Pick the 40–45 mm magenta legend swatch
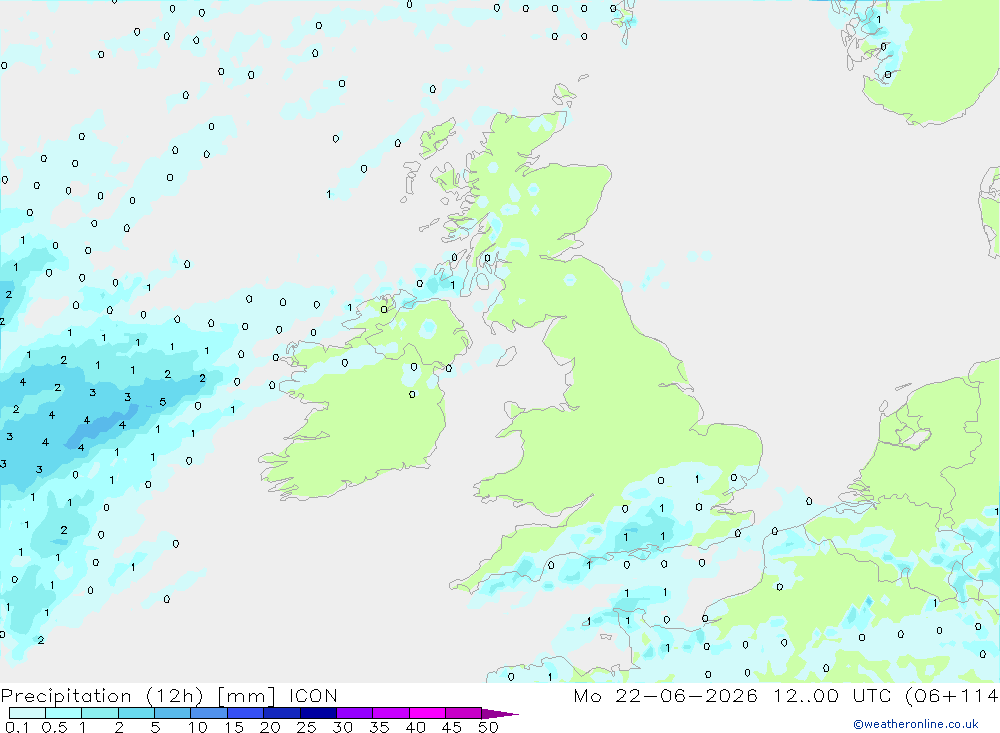Screen dimensions: 1000x733 click(427, 713)
